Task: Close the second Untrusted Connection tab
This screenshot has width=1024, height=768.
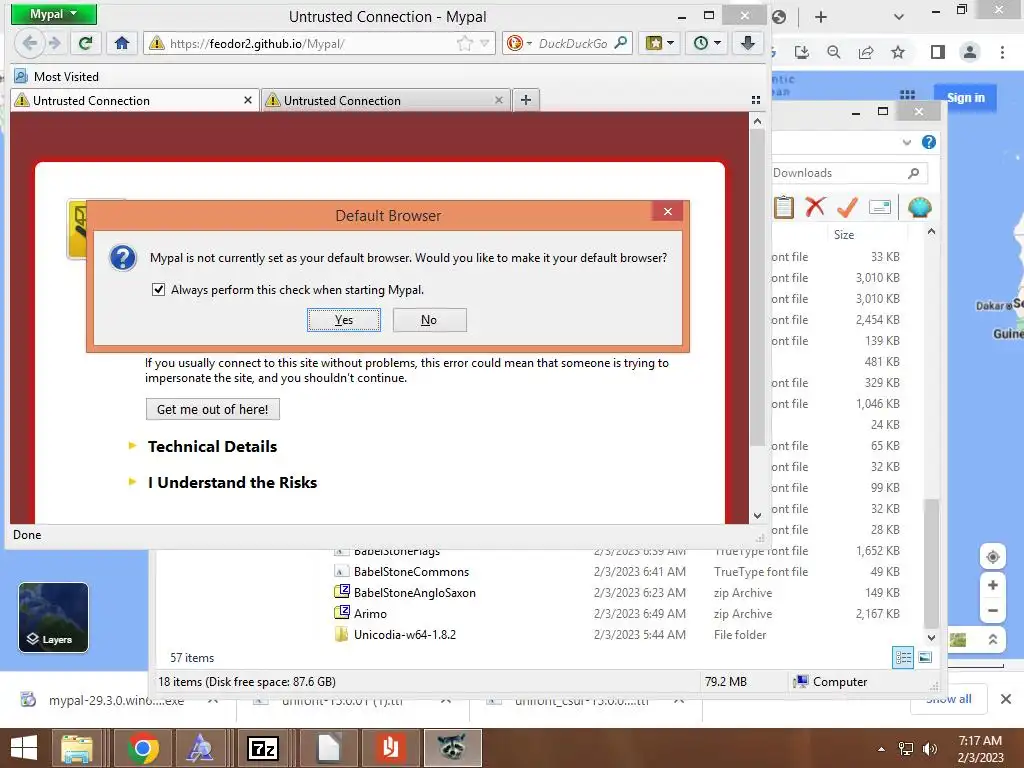Action: click(x=499, y=100)
